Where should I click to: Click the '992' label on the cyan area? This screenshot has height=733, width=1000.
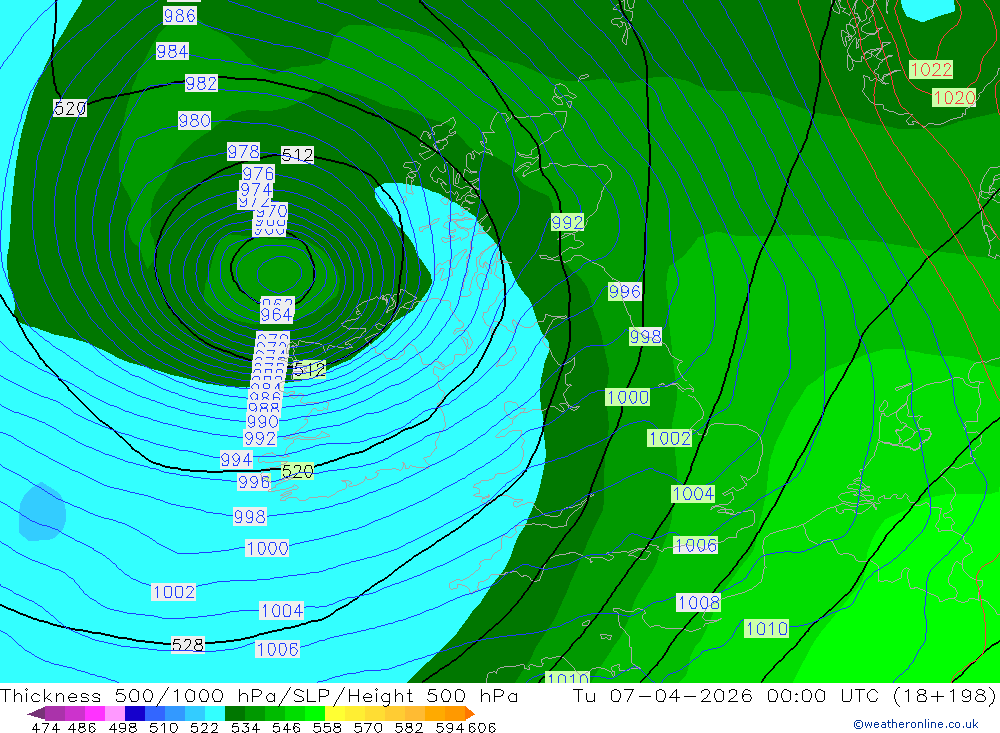click(260, 439)
